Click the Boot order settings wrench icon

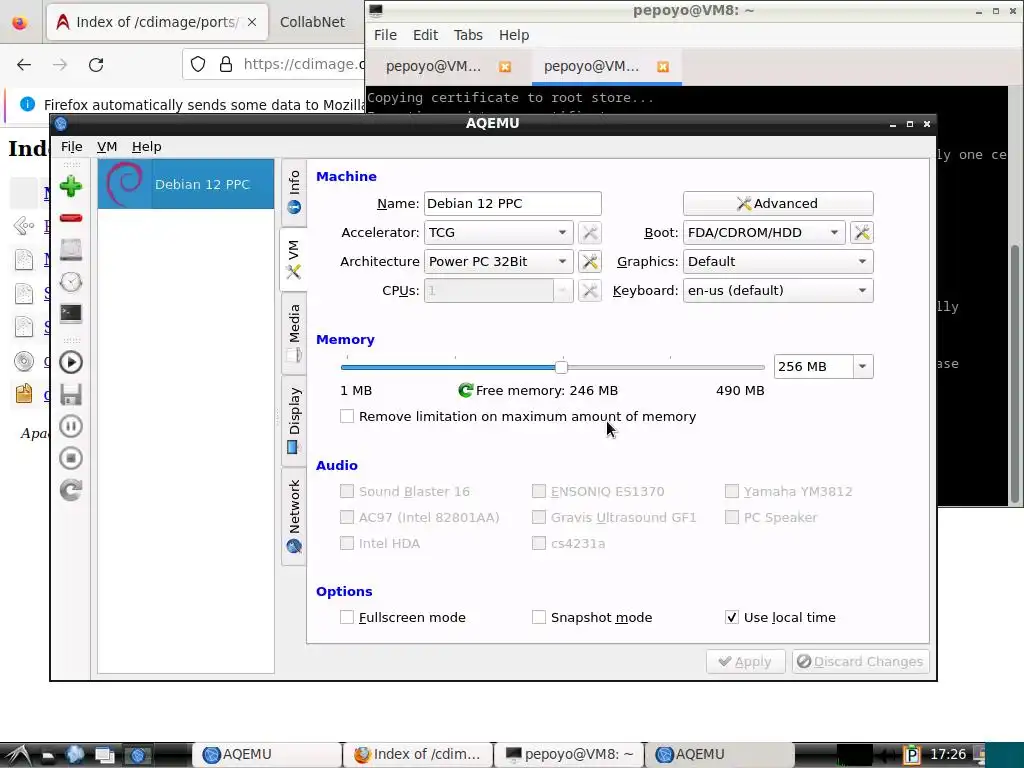click(861, 232)
